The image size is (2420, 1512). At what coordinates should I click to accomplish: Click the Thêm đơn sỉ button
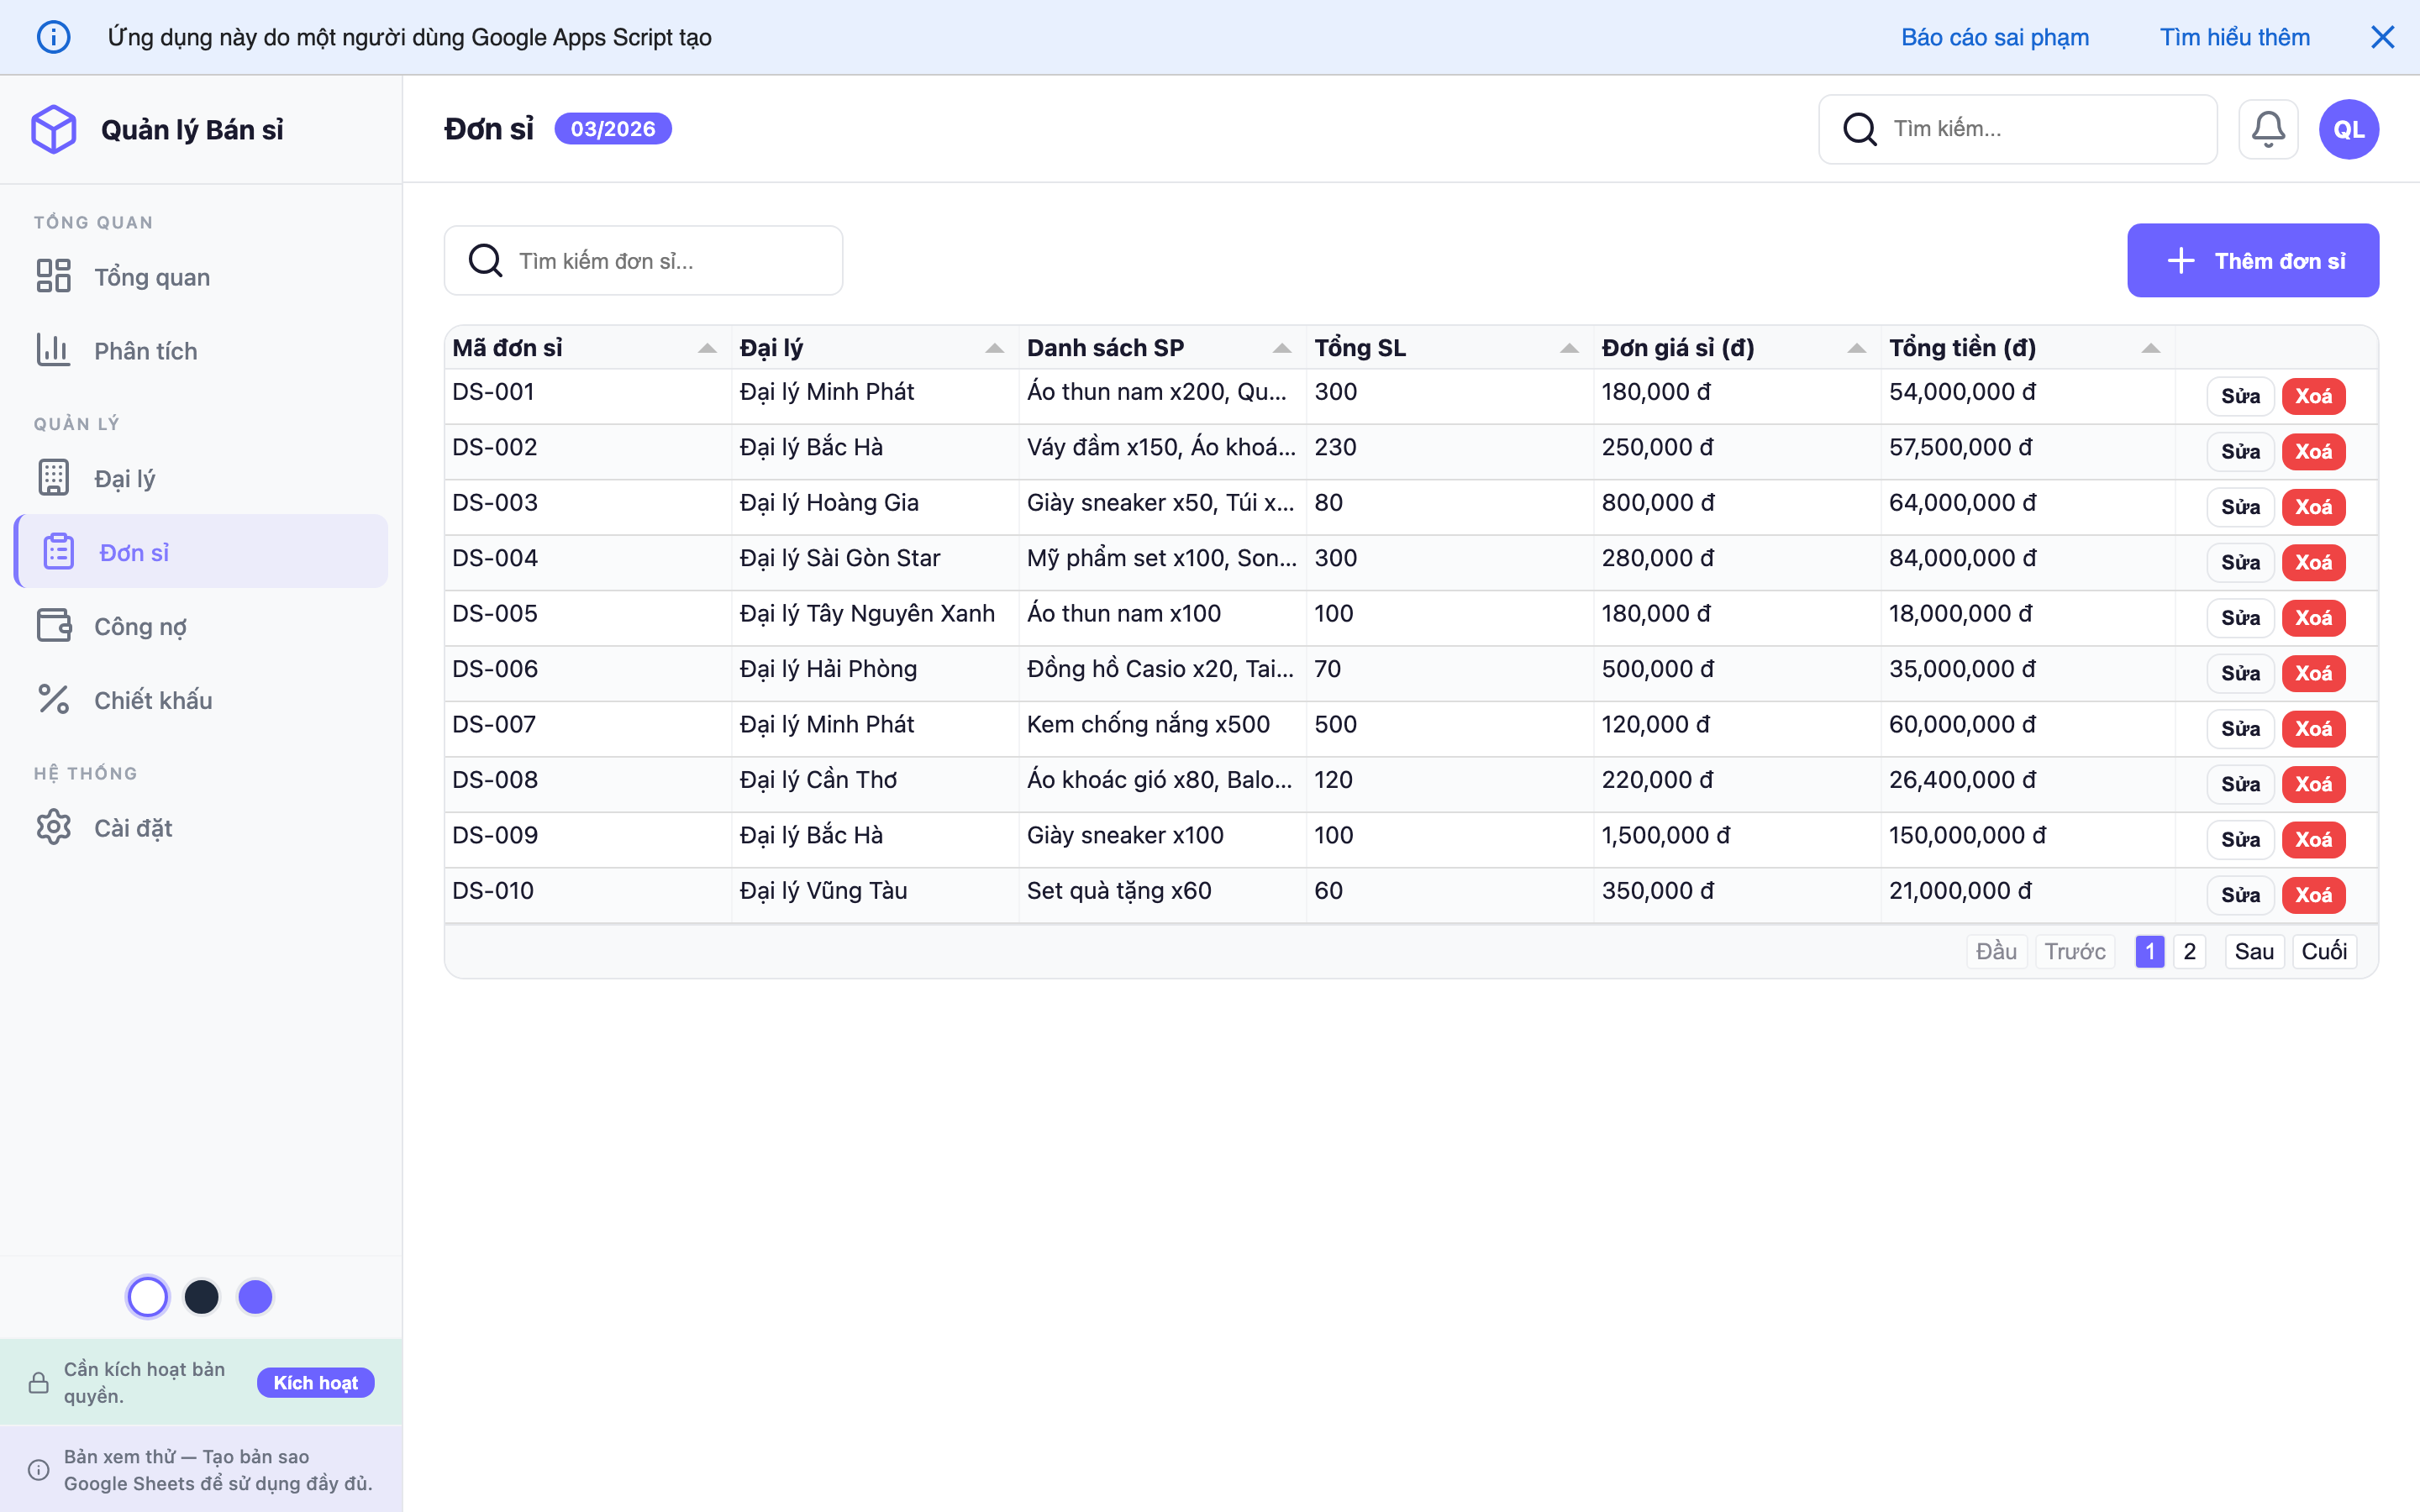(x=2253, y=260)
